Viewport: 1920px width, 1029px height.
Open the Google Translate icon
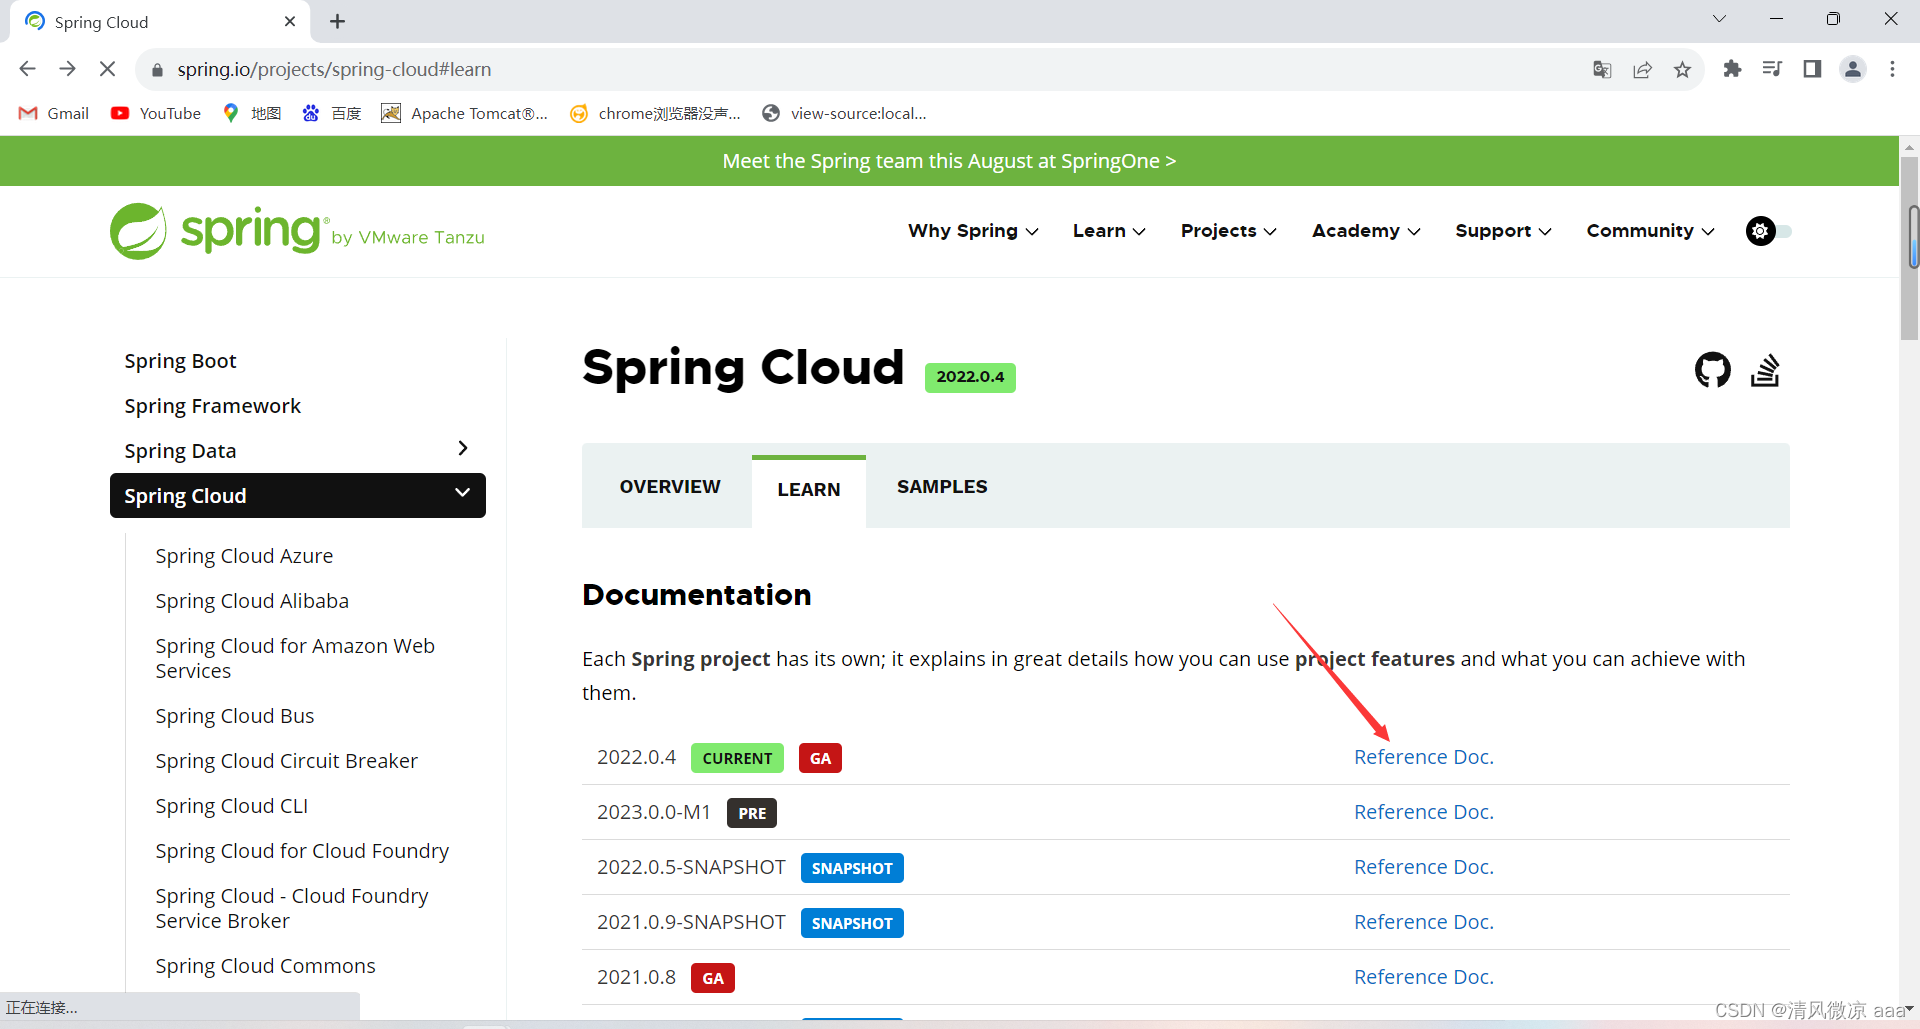[x=1602, y=69]
